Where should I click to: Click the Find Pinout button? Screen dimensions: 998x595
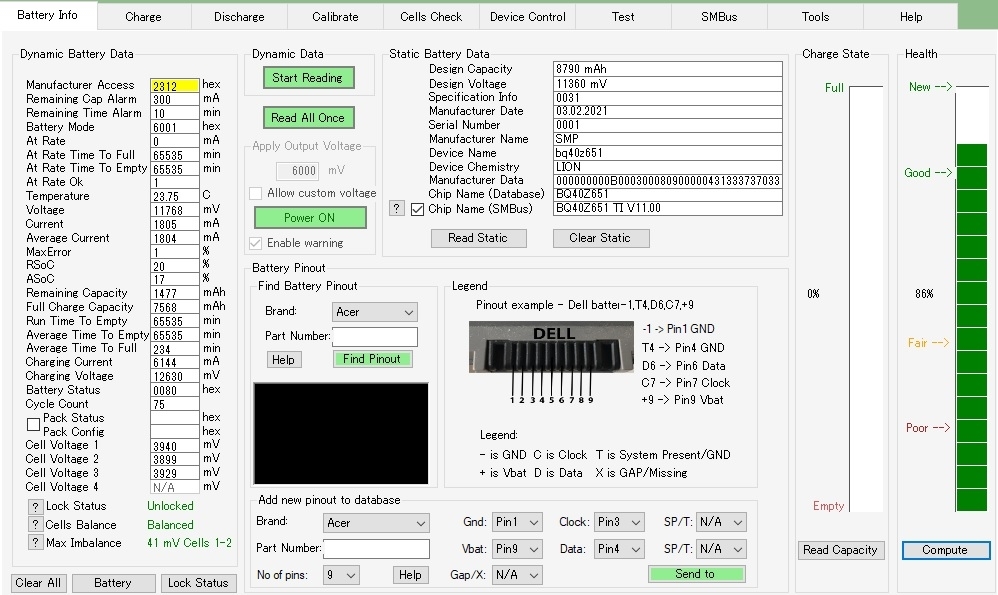(371, 359)
